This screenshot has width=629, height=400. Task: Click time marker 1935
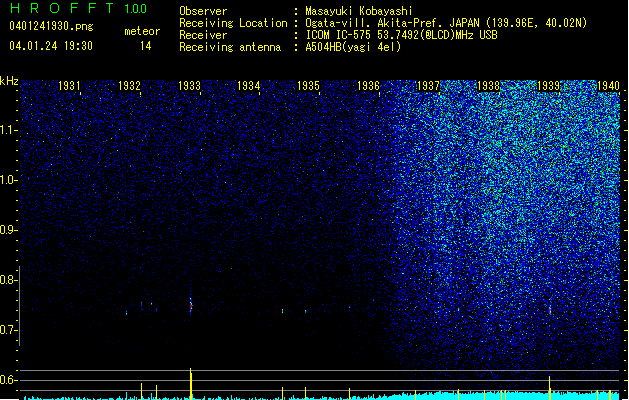308,85
